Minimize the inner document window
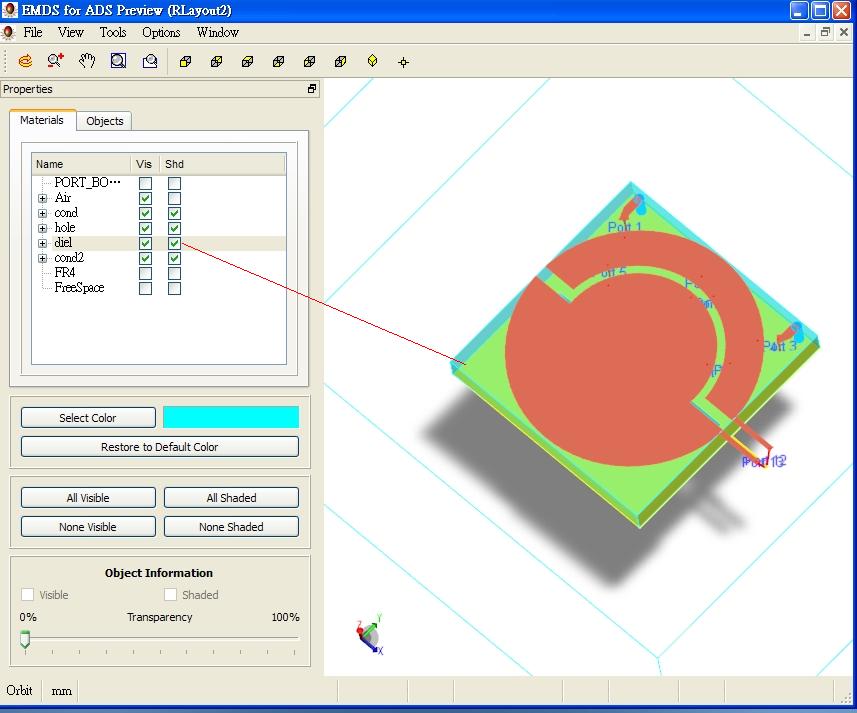857x713 pixels. tap(807, 33)
